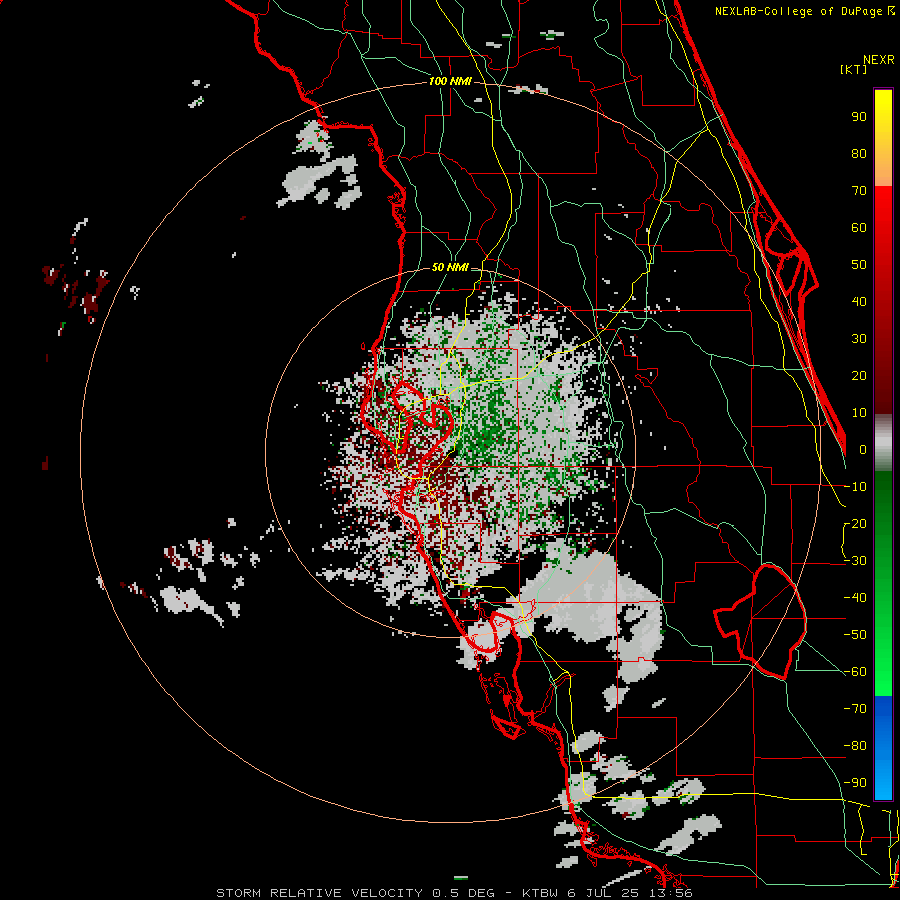
Task: Click the [KT] unit label above the scale
Action: (854, 69)
